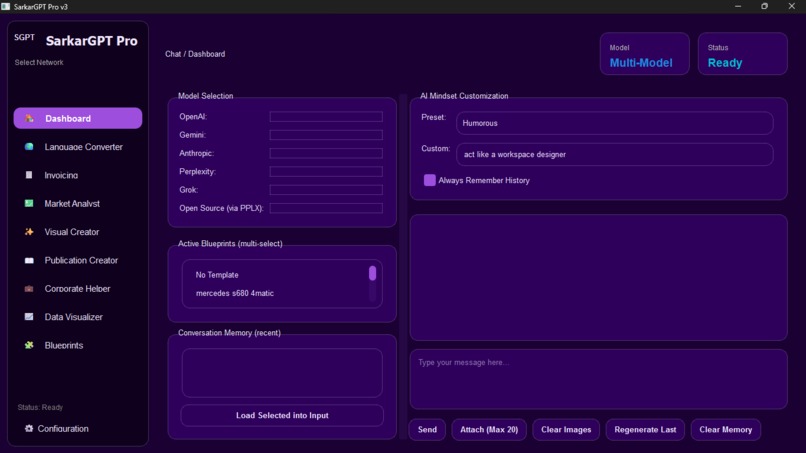Screen dimensions: 806x453
Task: Click the Select Network label
Action: (39, 62)
